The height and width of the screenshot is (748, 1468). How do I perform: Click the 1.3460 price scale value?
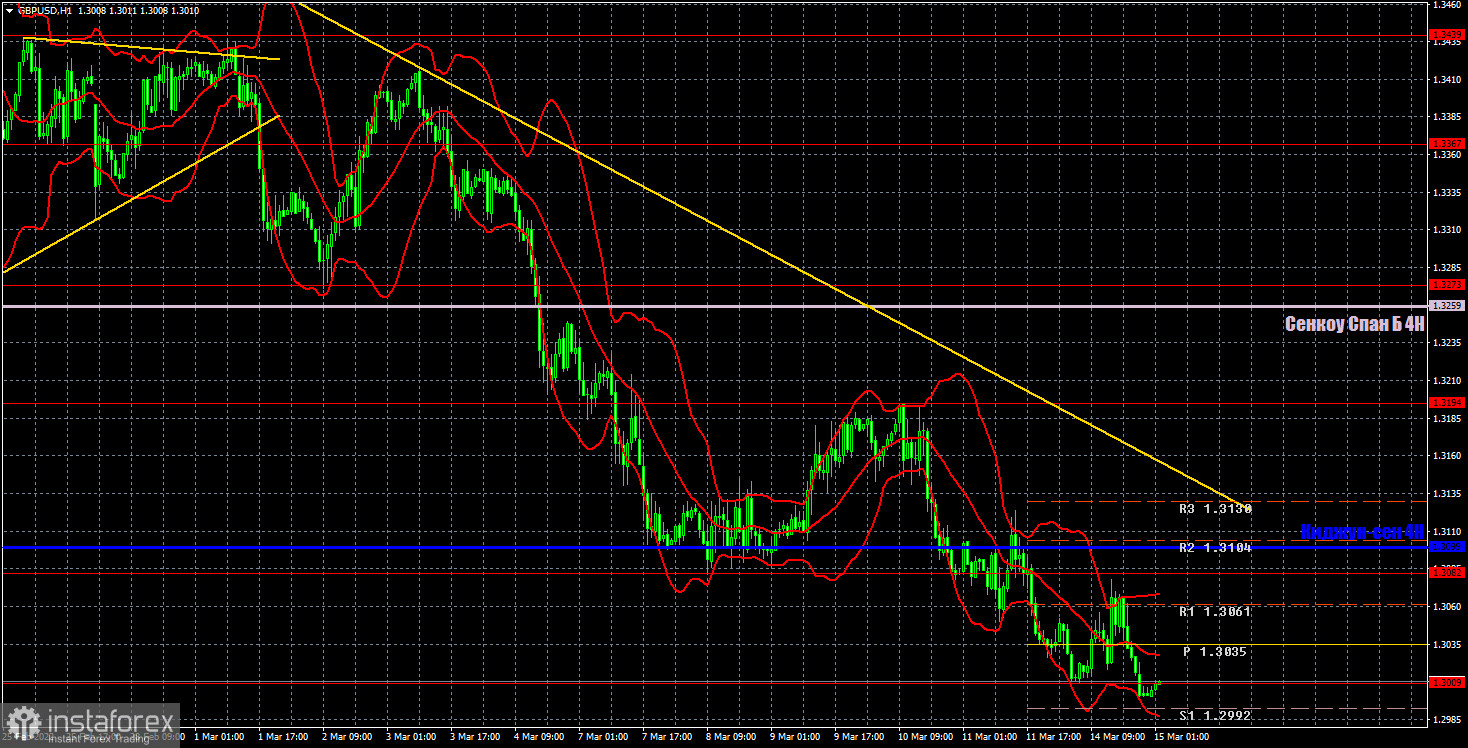coord(1448,5)
